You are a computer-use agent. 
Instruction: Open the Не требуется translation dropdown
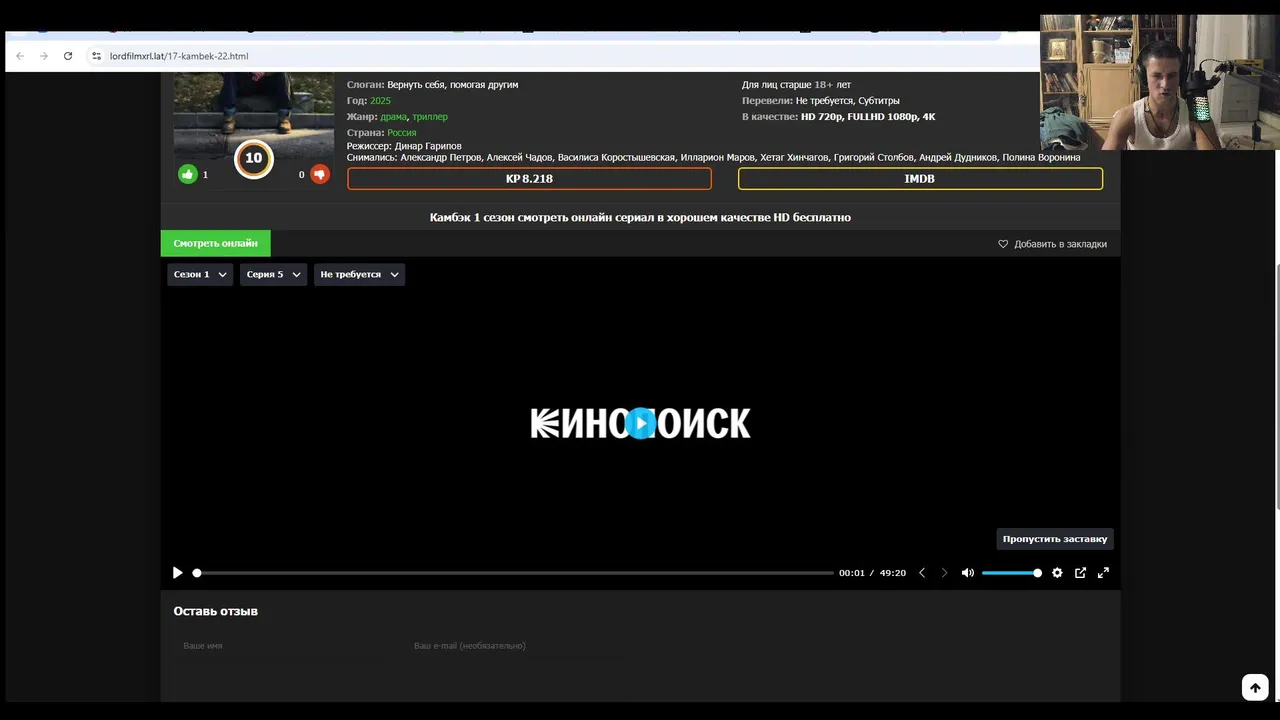pyautogui.click(x=359, y=274)
